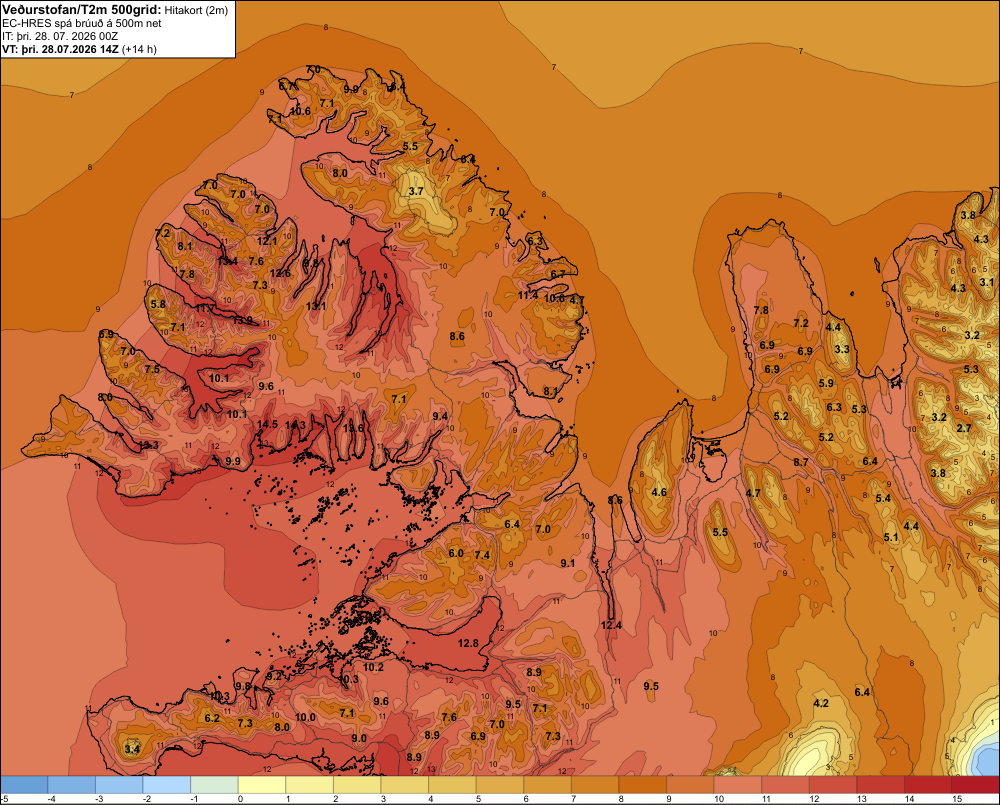Viewport: 1000px width, 805px height.
Task: Click the 3.7 temperature value on the map
Action: (416, 191)
